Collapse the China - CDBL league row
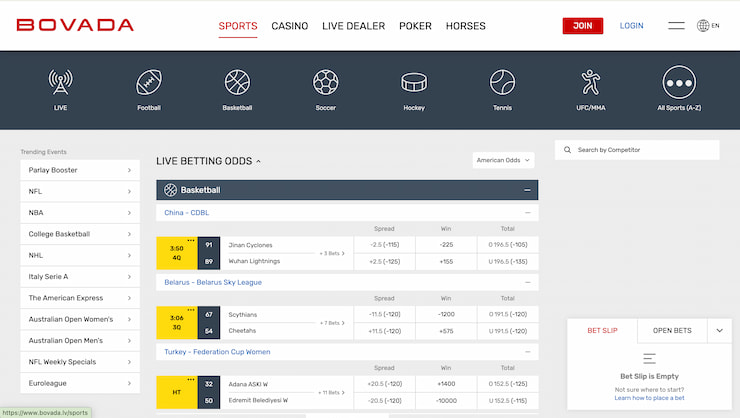 pos(528,213)
